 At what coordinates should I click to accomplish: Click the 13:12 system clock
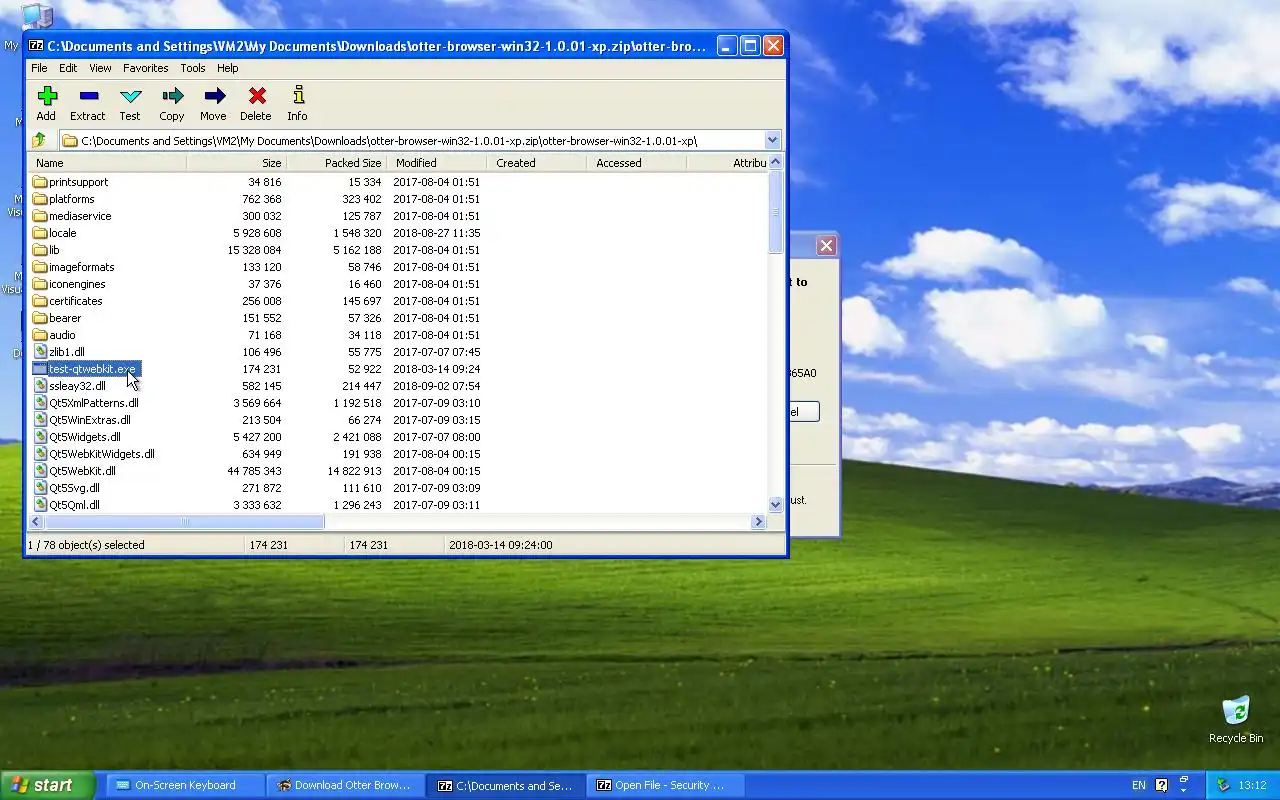point(1252,785)
